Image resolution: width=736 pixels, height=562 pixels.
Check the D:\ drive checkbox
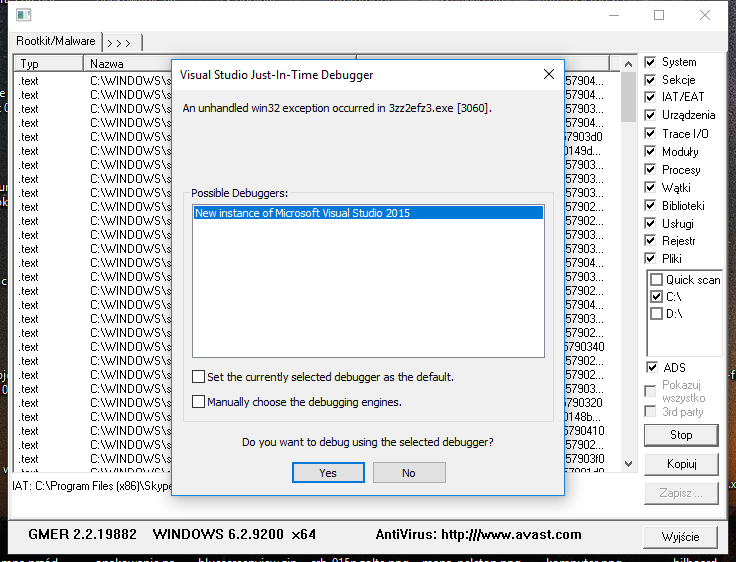tap(656, 314)
